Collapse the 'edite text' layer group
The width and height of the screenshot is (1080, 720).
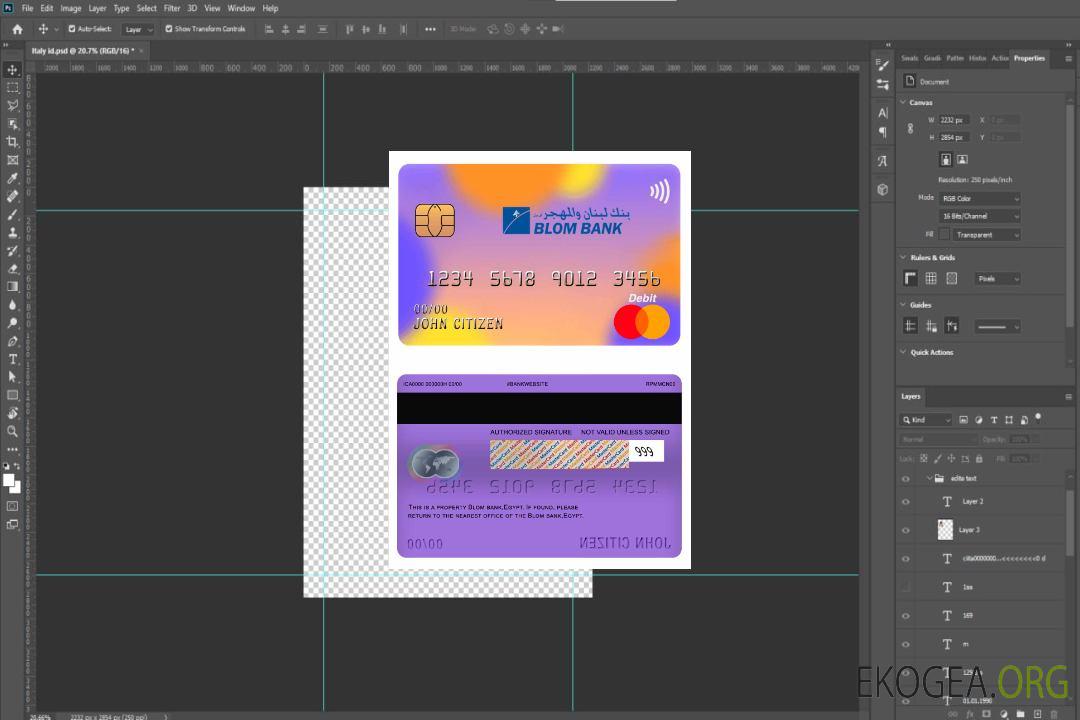tap(929, 478)
